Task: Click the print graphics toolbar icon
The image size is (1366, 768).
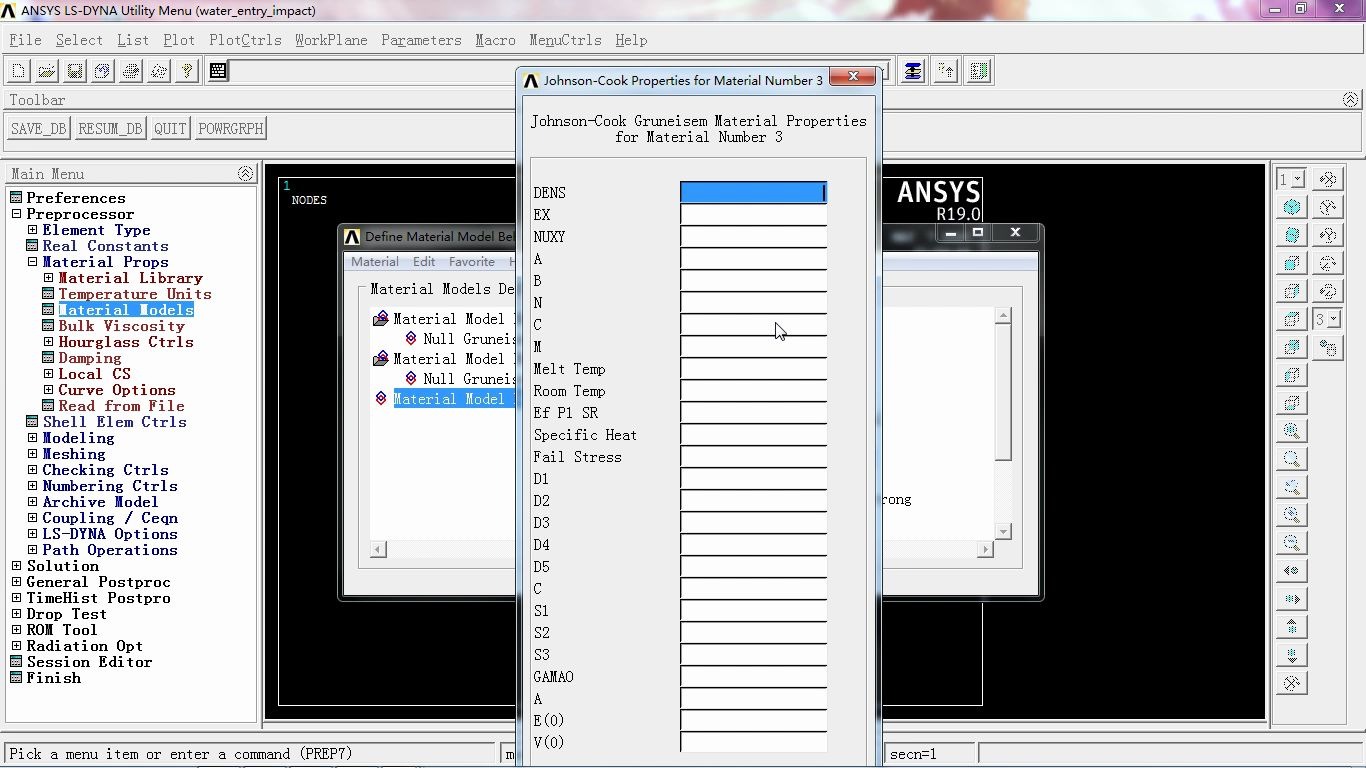Action: (x=131, y=71)
